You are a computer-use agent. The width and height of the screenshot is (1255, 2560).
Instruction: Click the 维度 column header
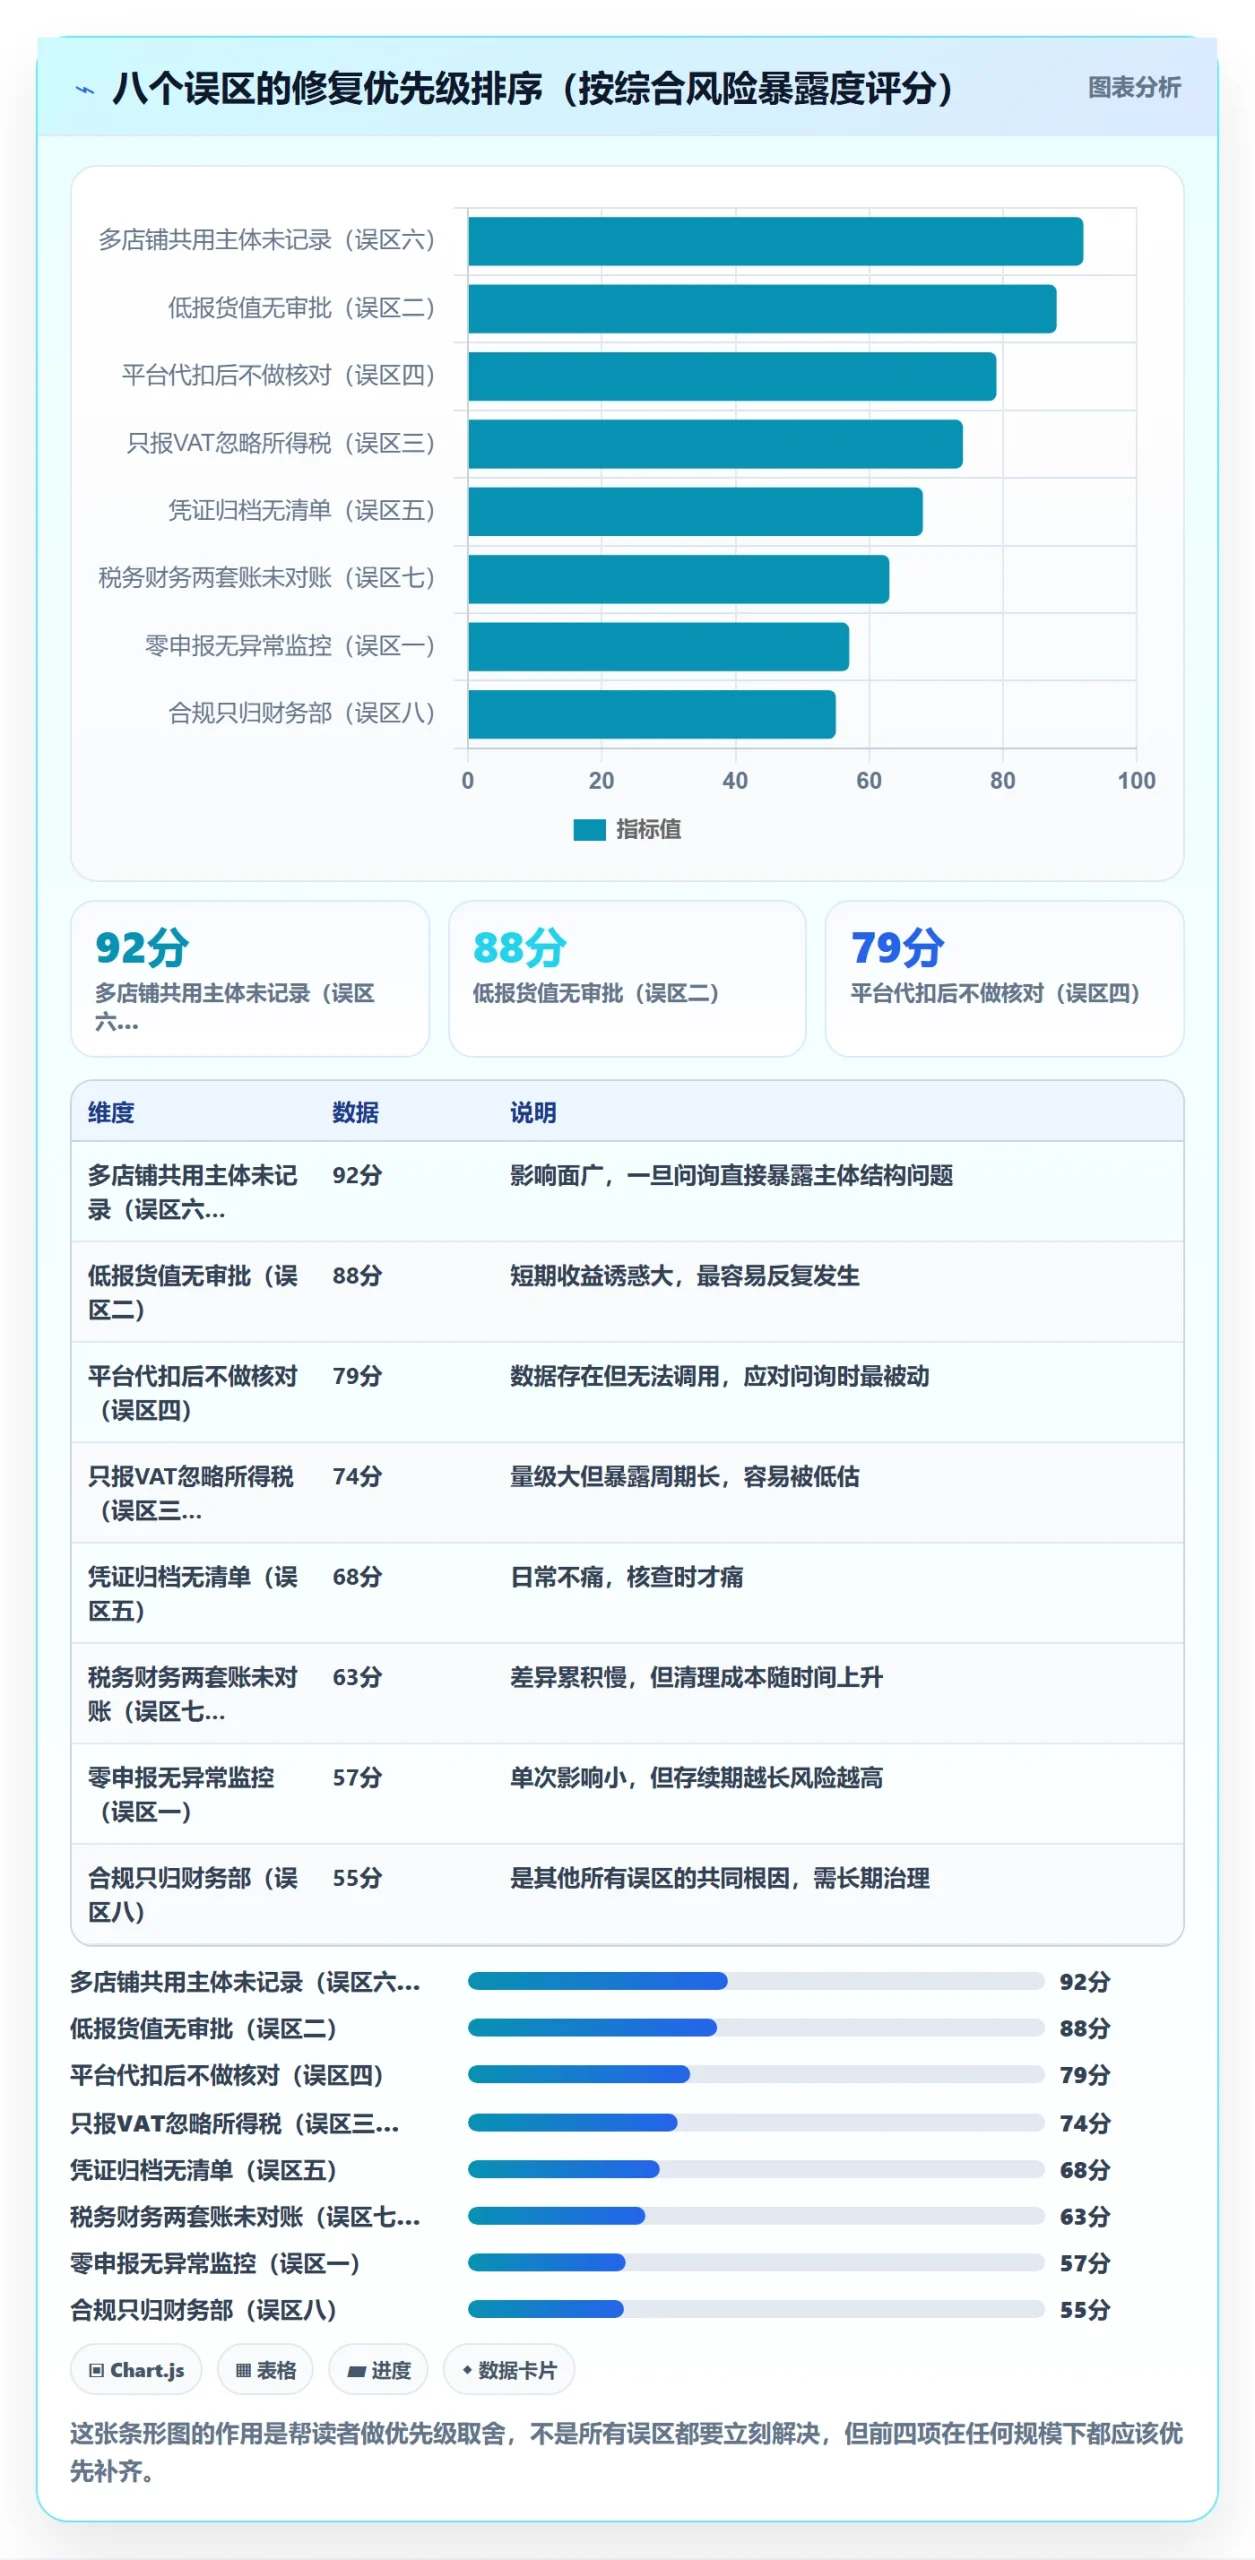[x=111, y=1112]
